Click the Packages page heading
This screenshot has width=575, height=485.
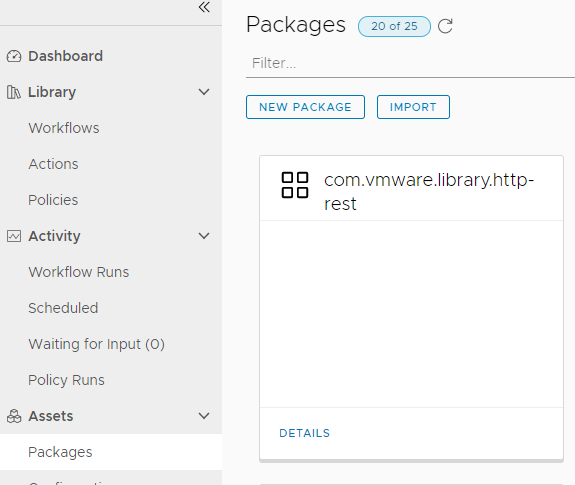click(x=296, y=25)
